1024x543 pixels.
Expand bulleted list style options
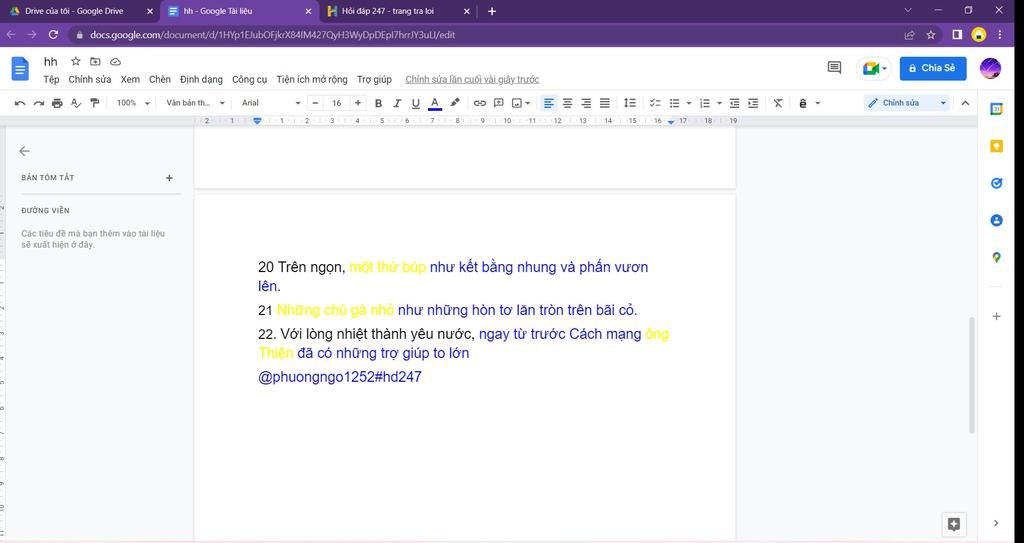tap(688, 103)
